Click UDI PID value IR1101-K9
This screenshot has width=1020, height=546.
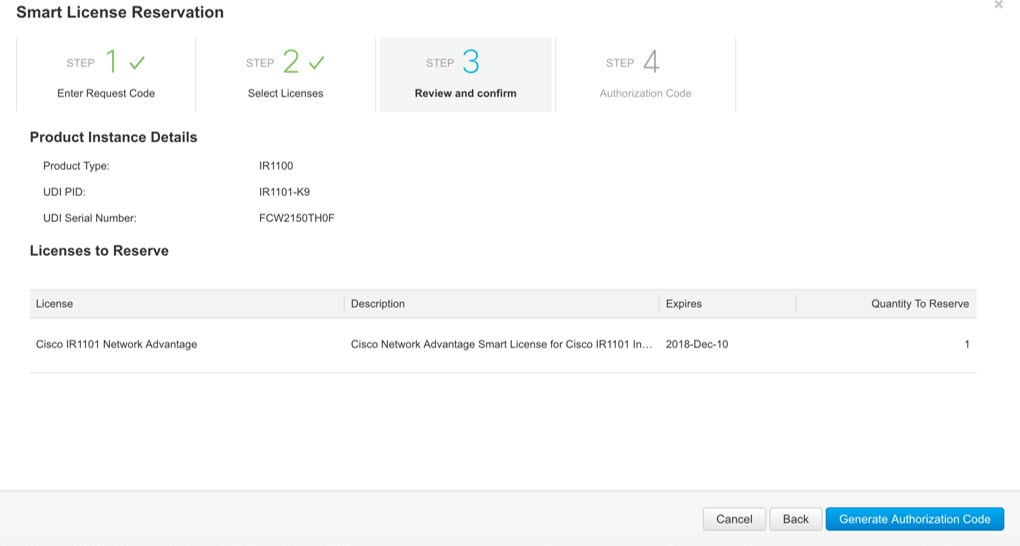click(x=284, y=192)
